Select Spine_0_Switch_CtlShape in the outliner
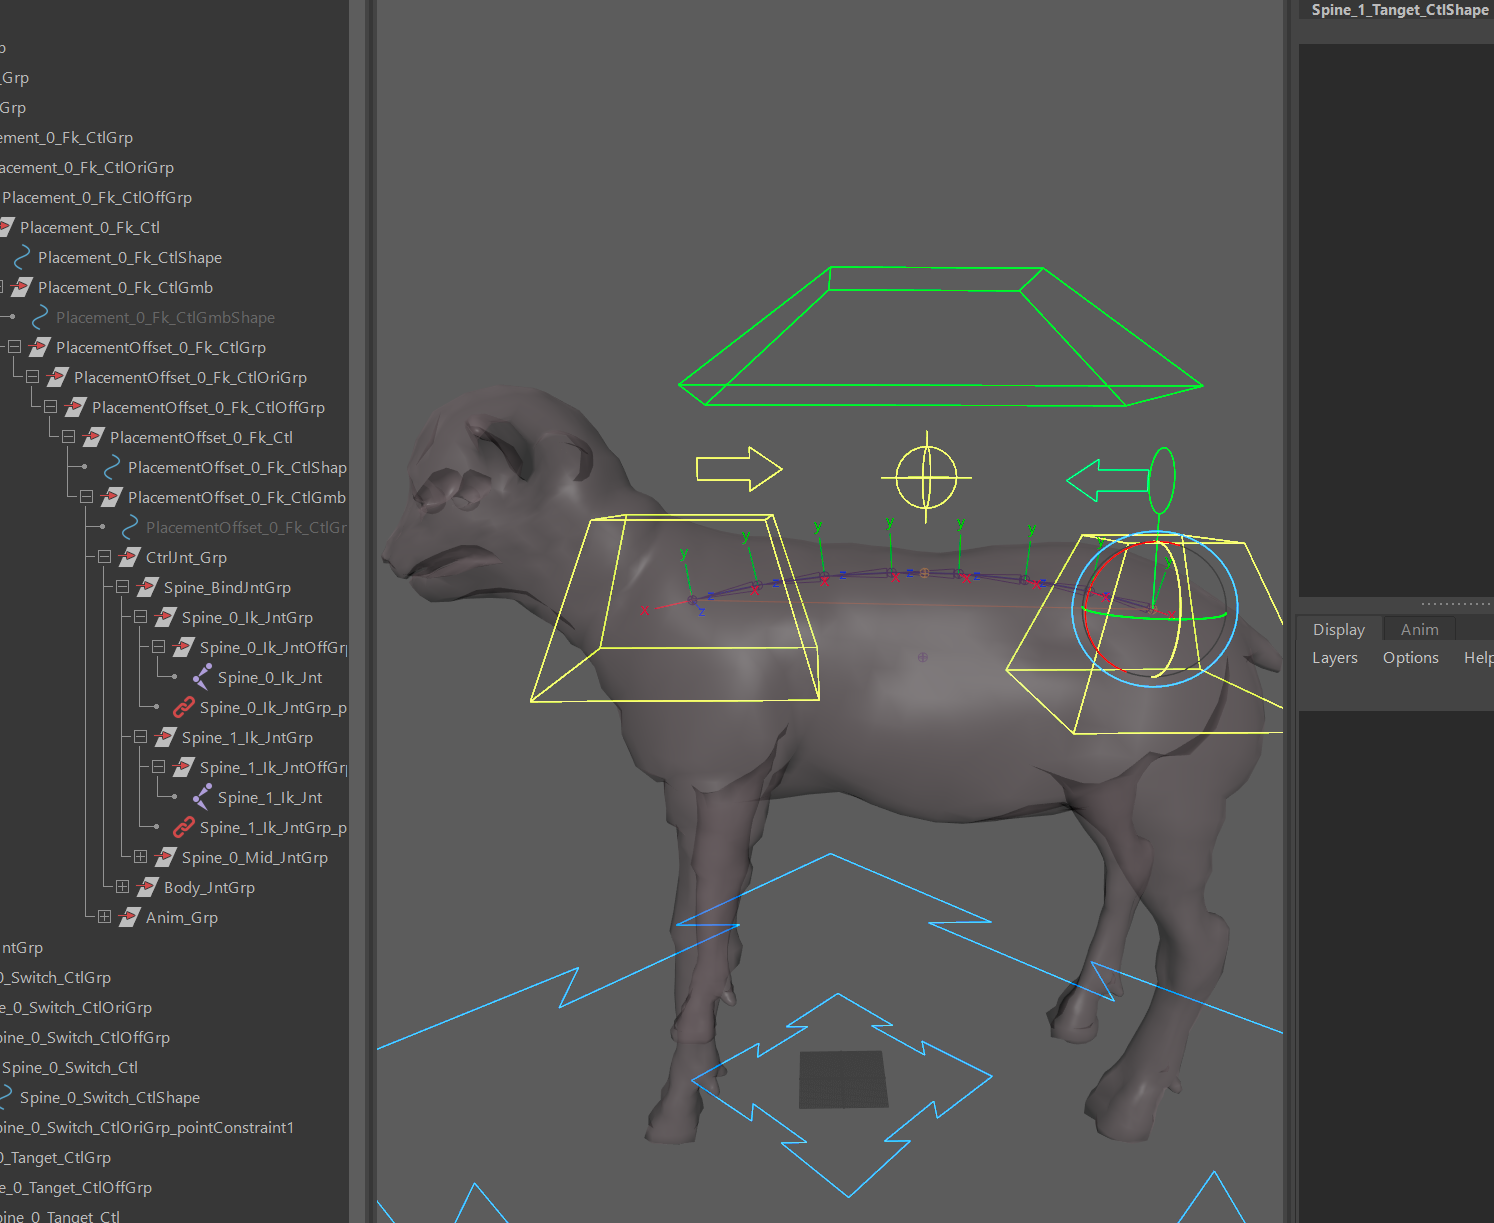1494x1223 pixels. pos(110,1098)
